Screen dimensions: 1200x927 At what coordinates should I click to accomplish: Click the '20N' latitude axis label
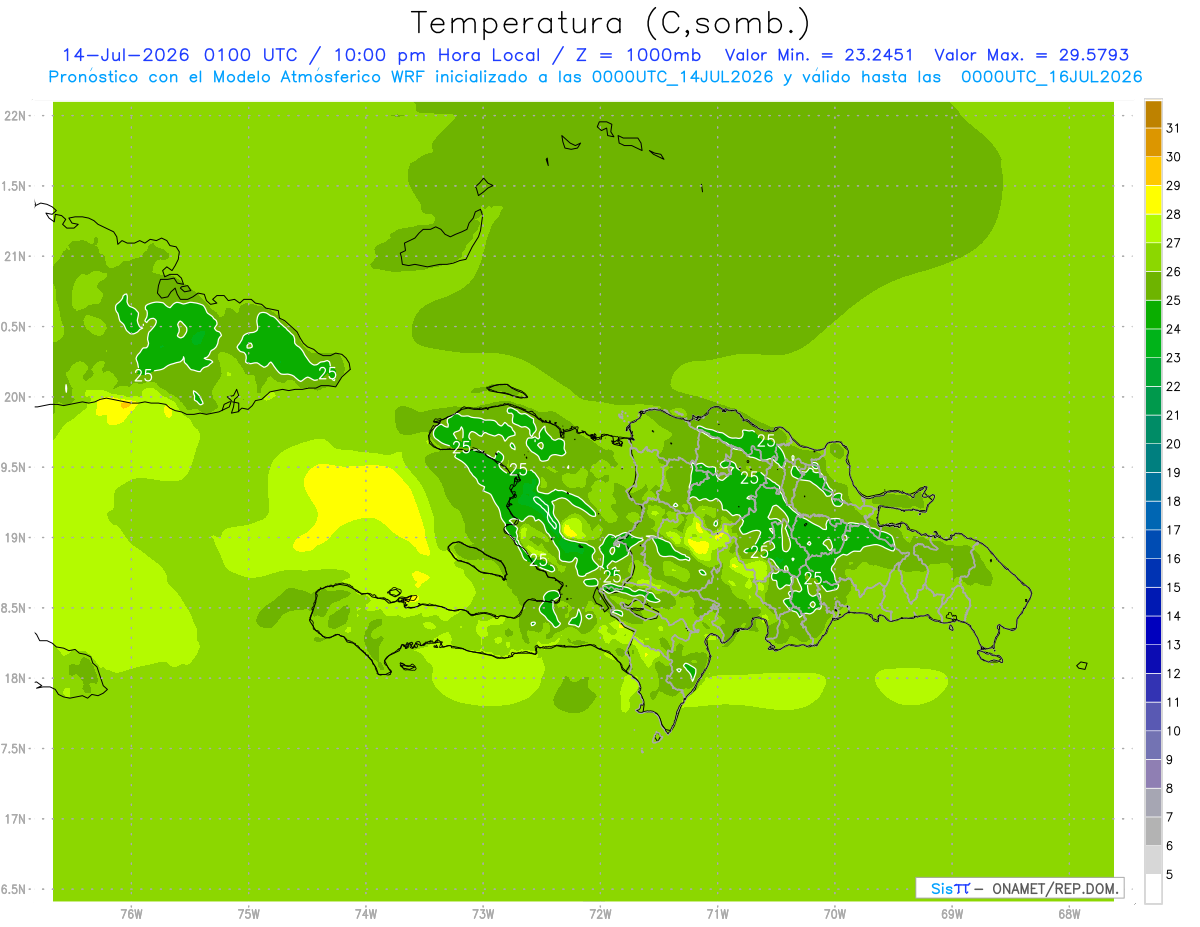pyautogui.click(x=14, y=397)
